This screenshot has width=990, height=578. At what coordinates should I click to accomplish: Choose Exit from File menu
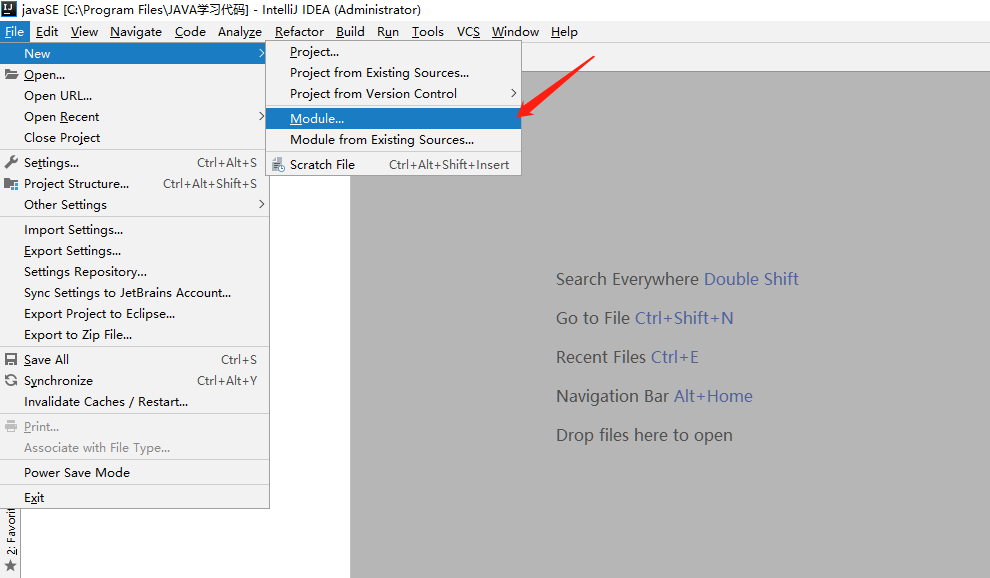[134, 498]
